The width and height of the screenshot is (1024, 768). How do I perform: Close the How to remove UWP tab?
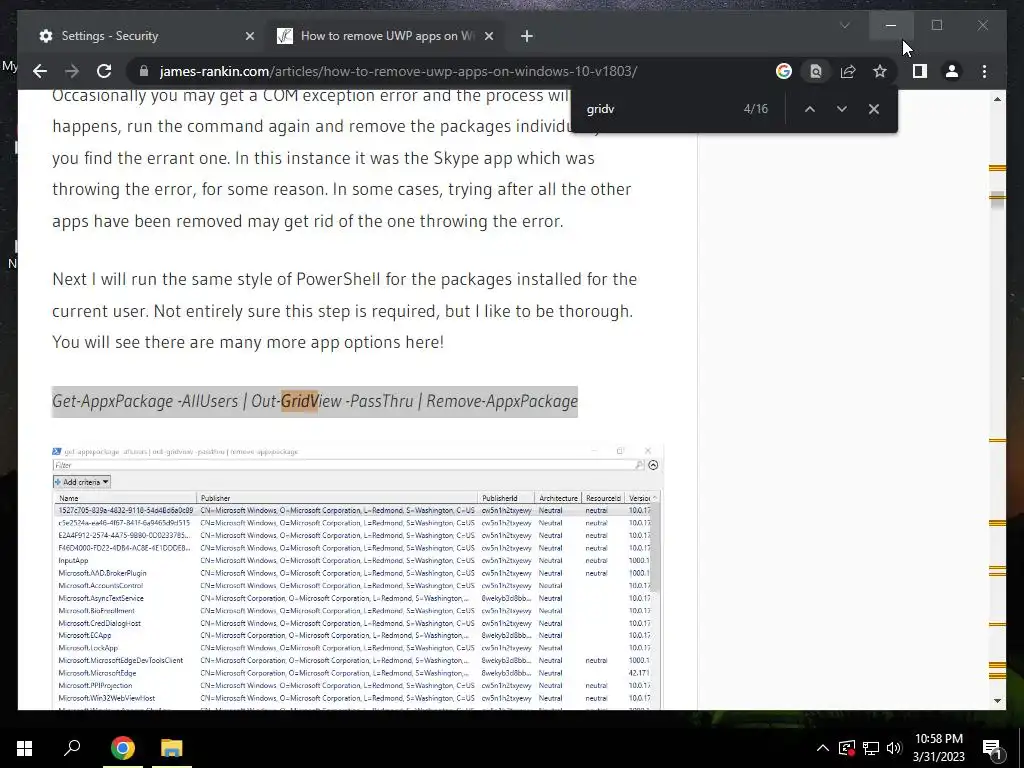[488, 36]
